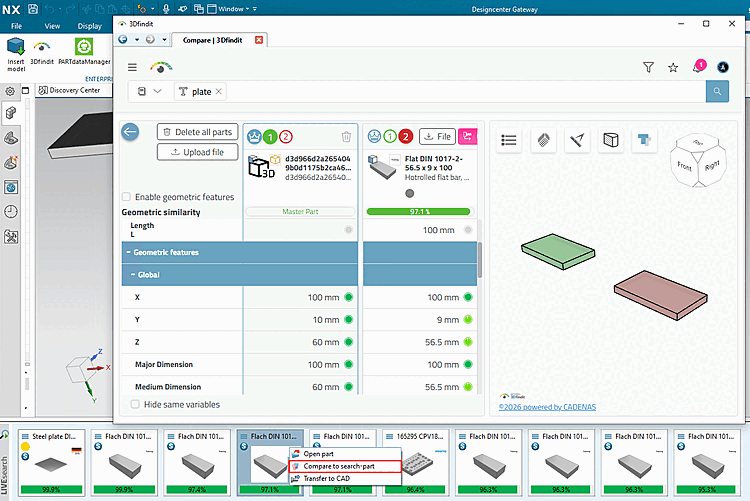Open the filter funnel icon
This screenshot has width=750, height=501.
pyautogui.click(x=648, y=67)
